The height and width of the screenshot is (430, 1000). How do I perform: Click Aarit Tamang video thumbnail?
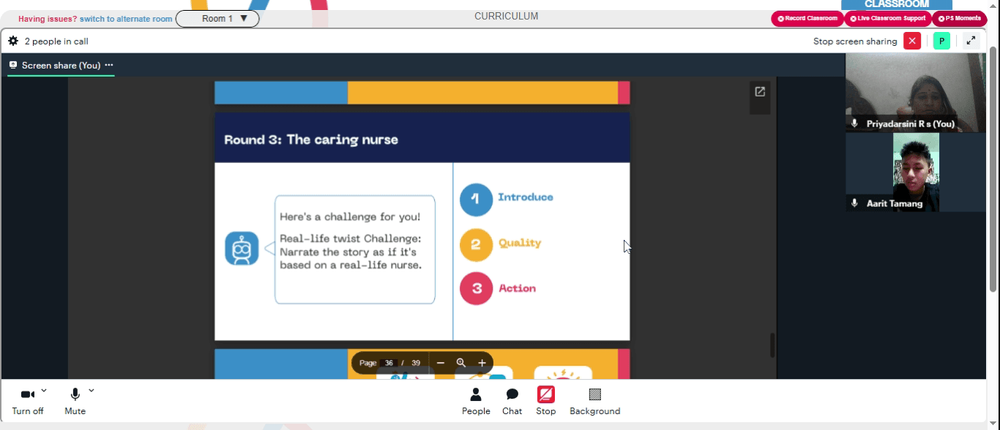[x=915, y=172]
